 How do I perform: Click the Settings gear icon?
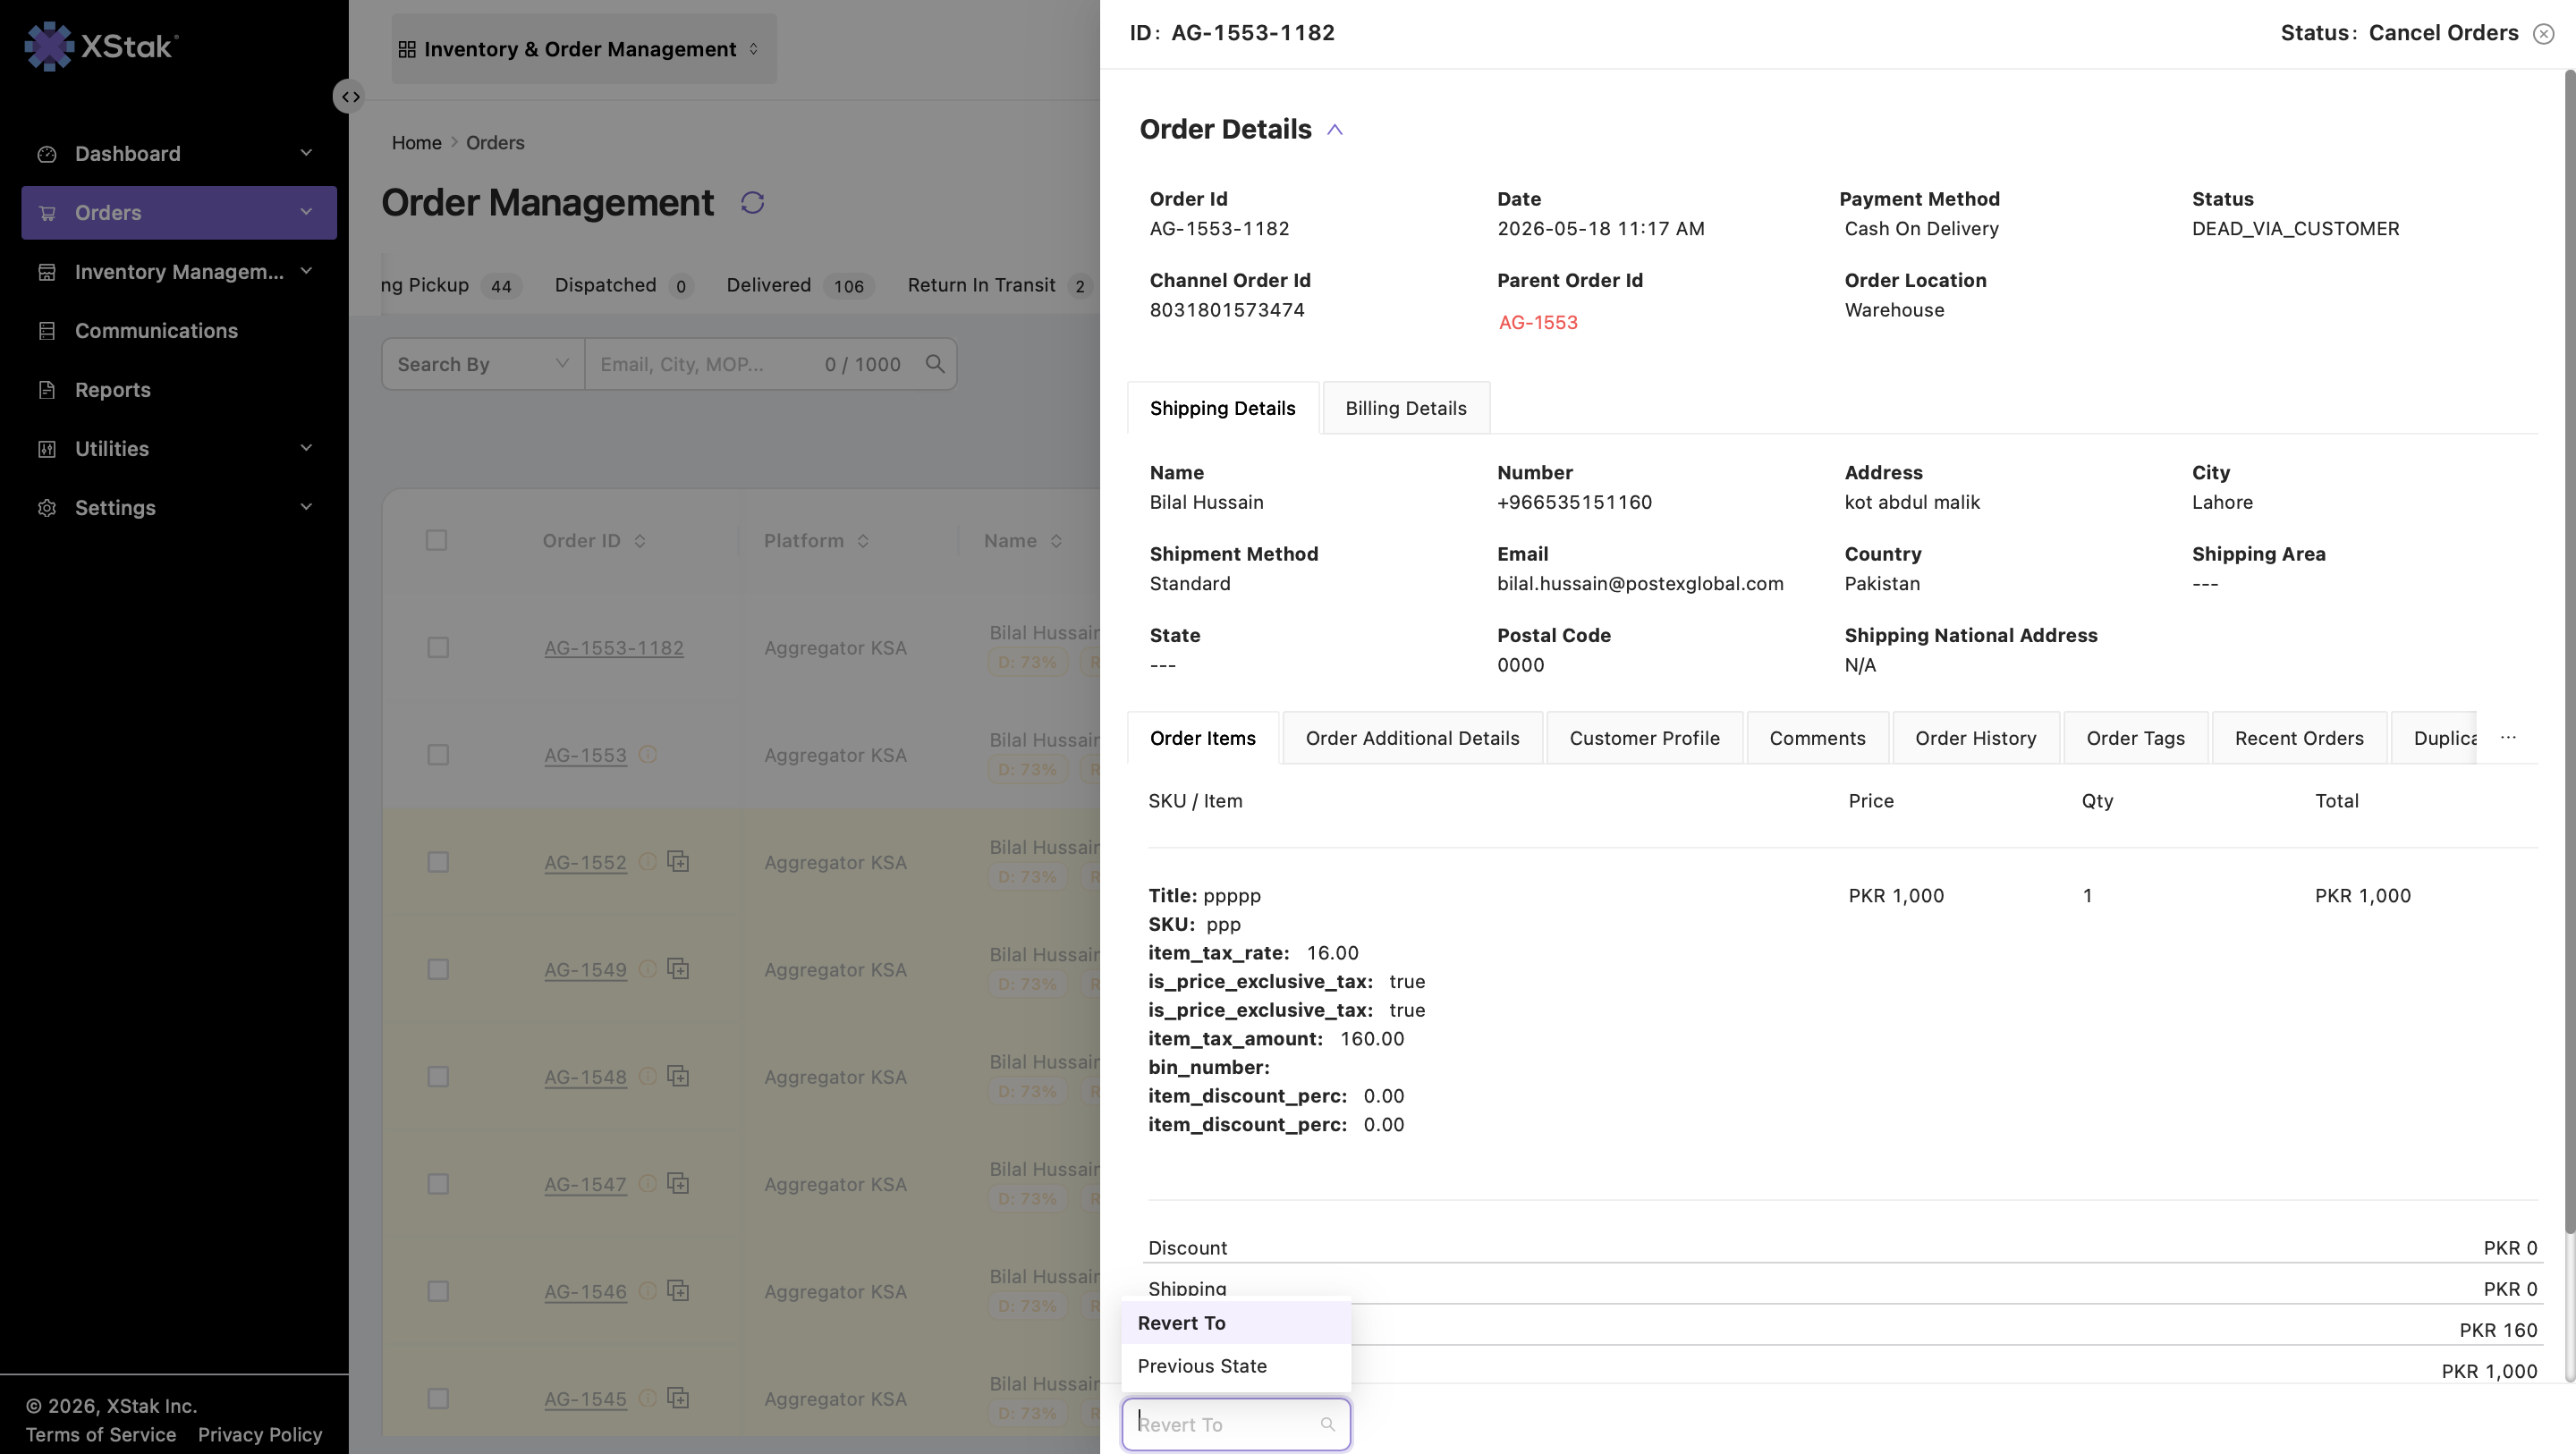pos(47,508)
